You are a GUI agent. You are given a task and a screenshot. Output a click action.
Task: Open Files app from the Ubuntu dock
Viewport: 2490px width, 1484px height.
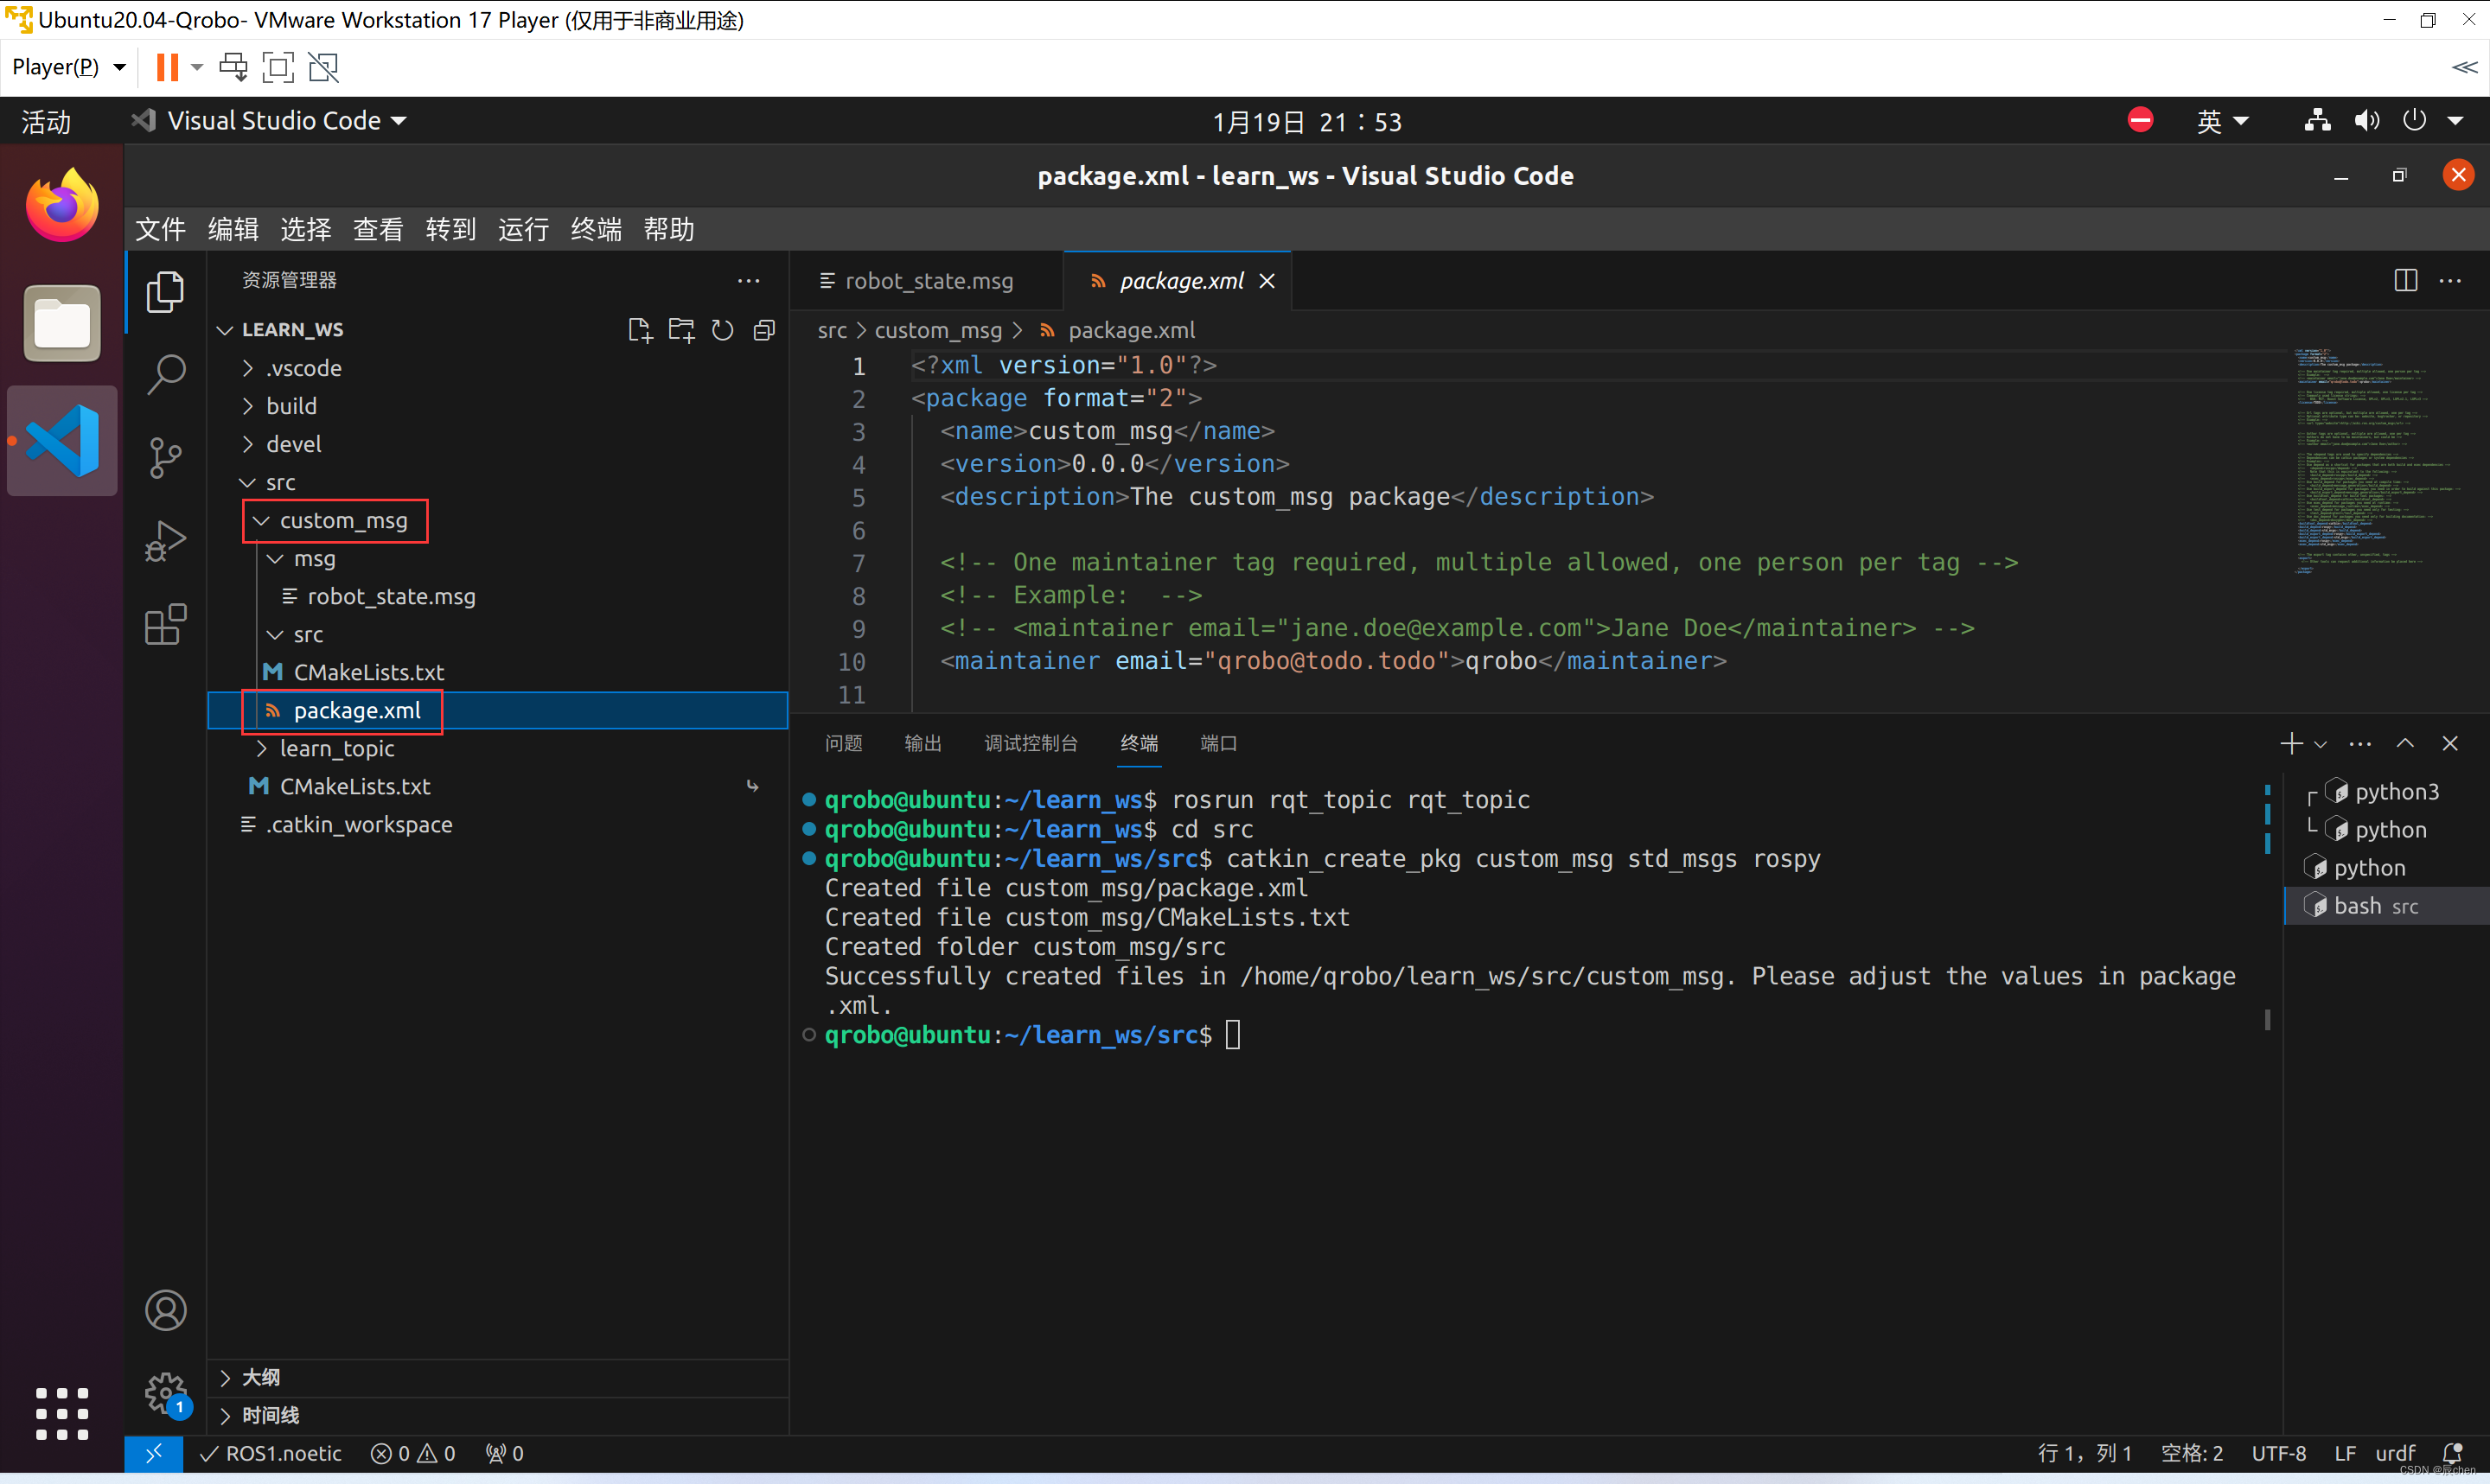[x=62, y=323]
